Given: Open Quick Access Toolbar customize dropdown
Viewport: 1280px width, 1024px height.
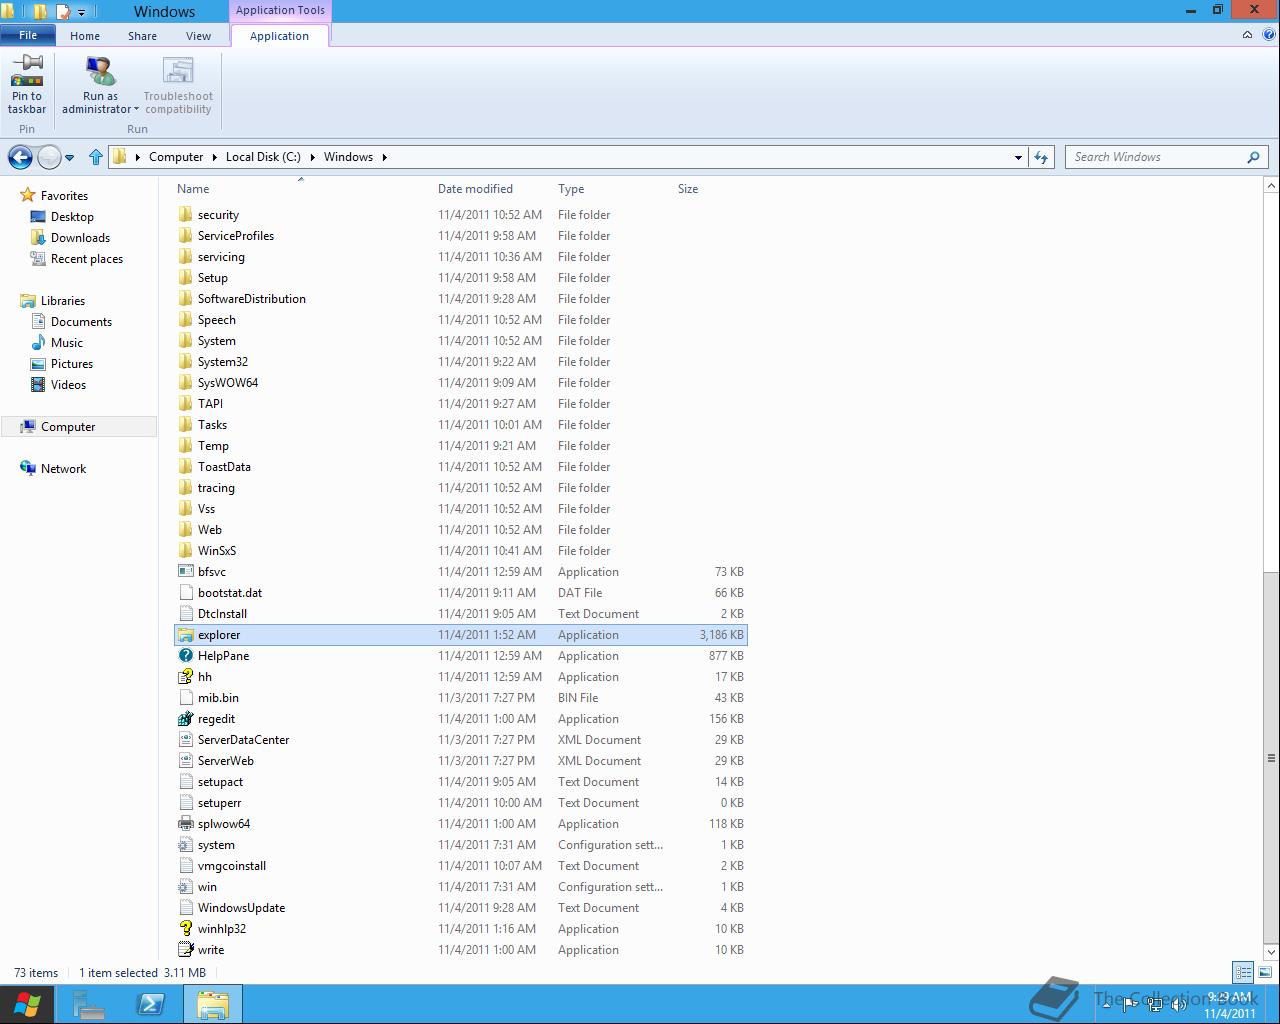Looking at the screenshot, I should [82, 13].
